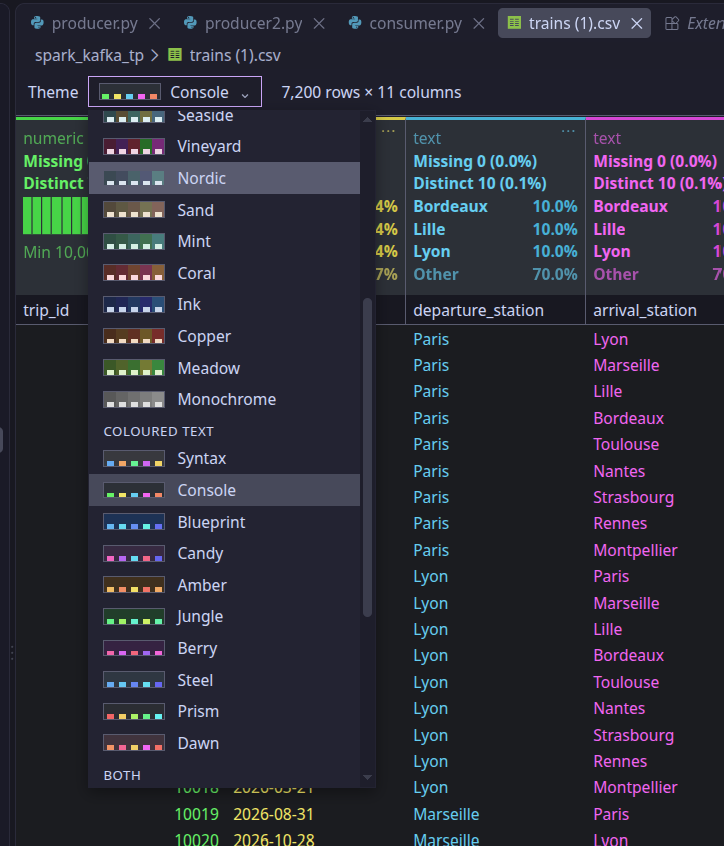This screenshot has width=724, height=846.
Task: Select the departure_station column header
Action: 495,310
